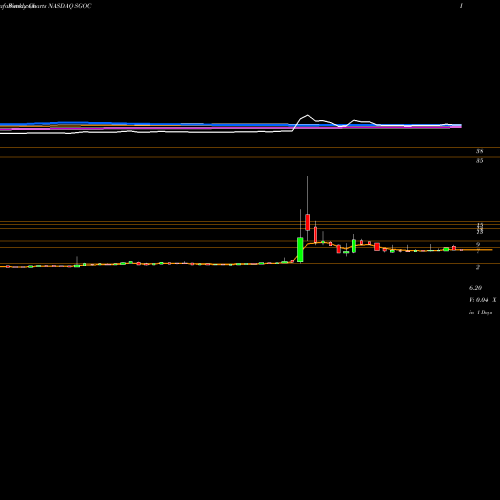The width and height of the screenshot is (500, 500).
Task: Select the 6.20 value text
Action: pos(475,288)
